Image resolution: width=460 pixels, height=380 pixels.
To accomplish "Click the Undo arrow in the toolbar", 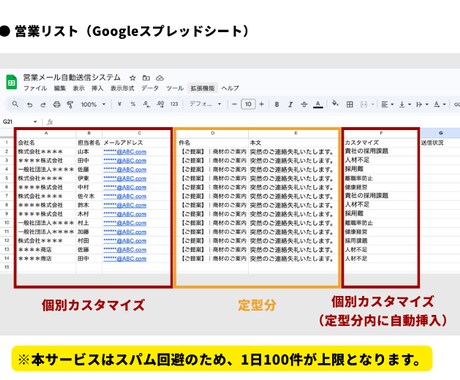I will pos(30,105).
